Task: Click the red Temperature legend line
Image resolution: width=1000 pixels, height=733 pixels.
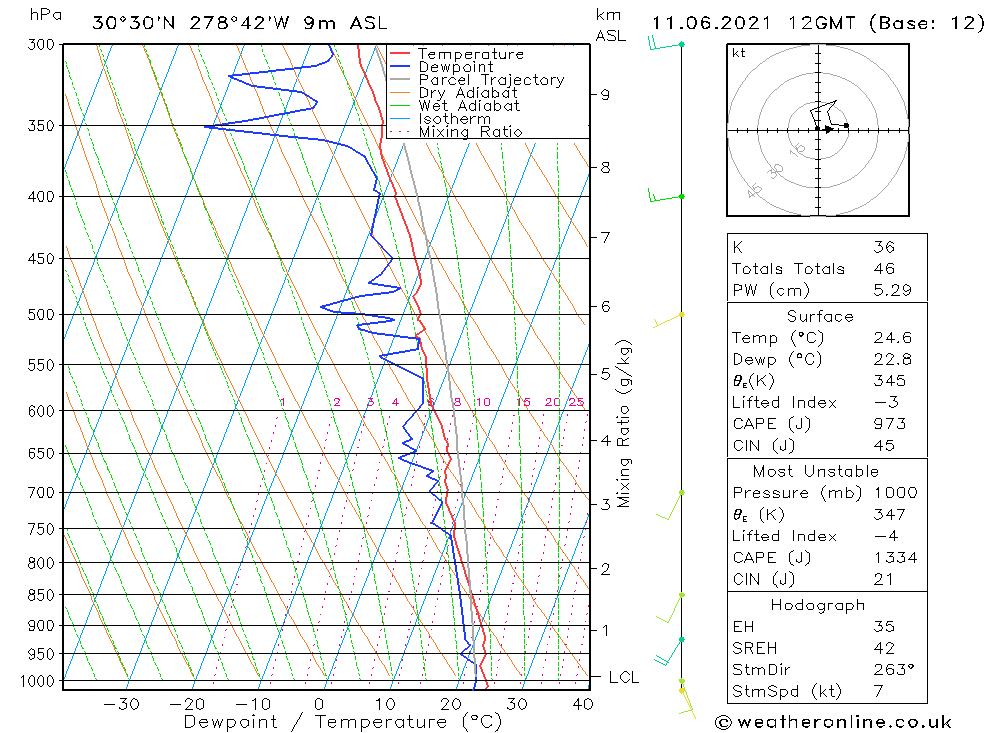Action: (x=399, y=54)
